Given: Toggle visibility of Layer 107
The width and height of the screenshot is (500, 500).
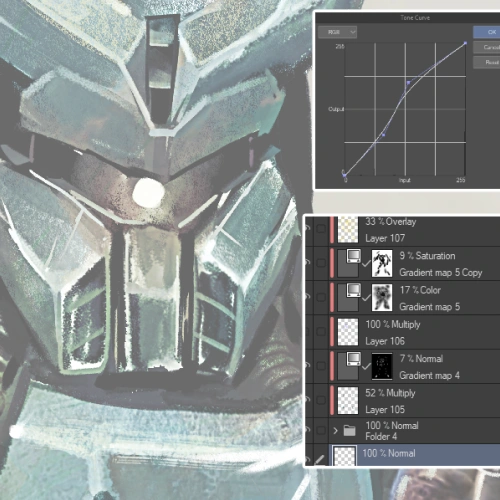Looking at the screenshot, I should 307,228.
